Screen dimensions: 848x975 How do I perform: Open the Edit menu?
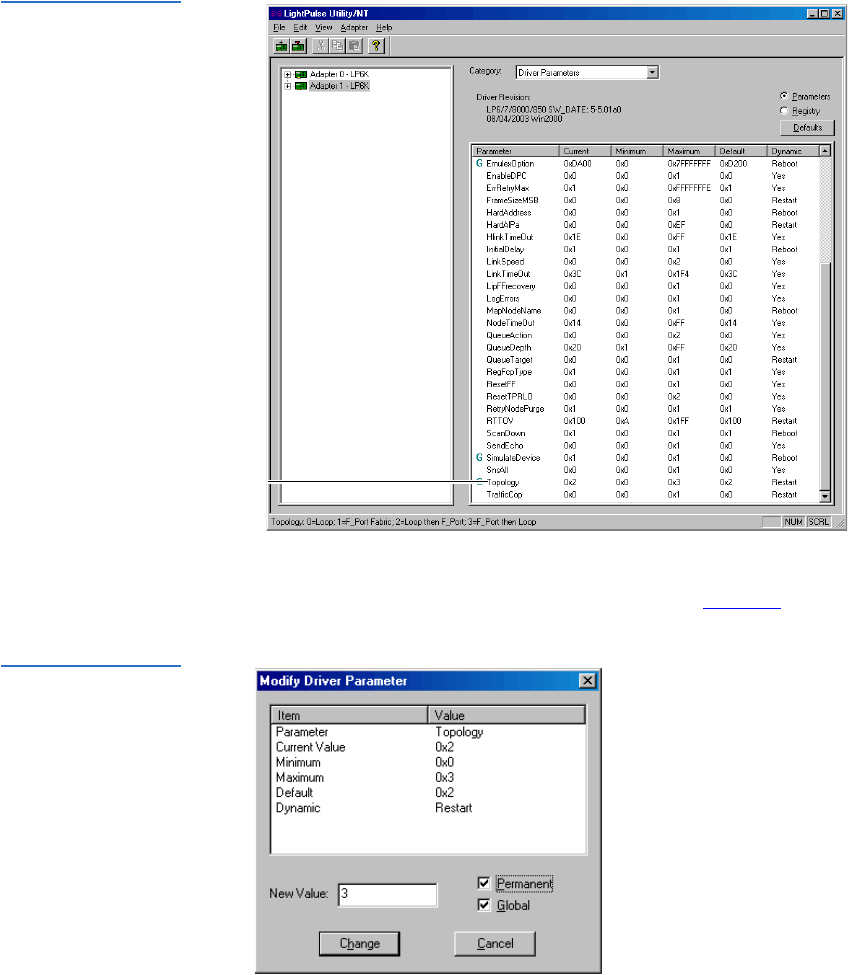tap(300, 27)
